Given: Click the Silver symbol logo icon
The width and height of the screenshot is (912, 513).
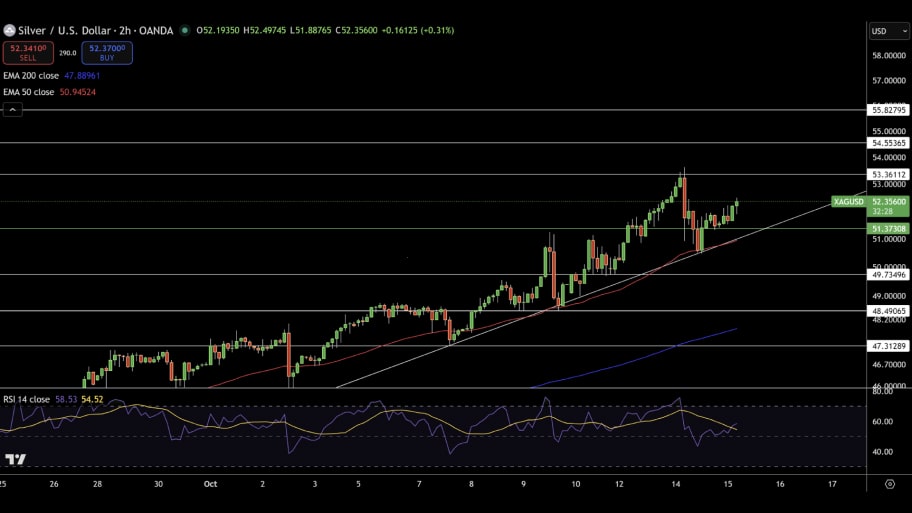Looking at the screenshot, I should click(x=10, y=30).
